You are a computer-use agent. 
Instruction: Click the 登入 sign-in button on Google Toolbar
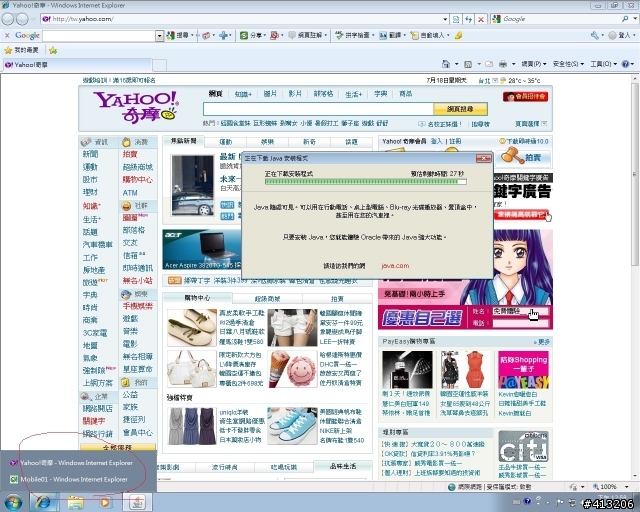click(621, 36)
